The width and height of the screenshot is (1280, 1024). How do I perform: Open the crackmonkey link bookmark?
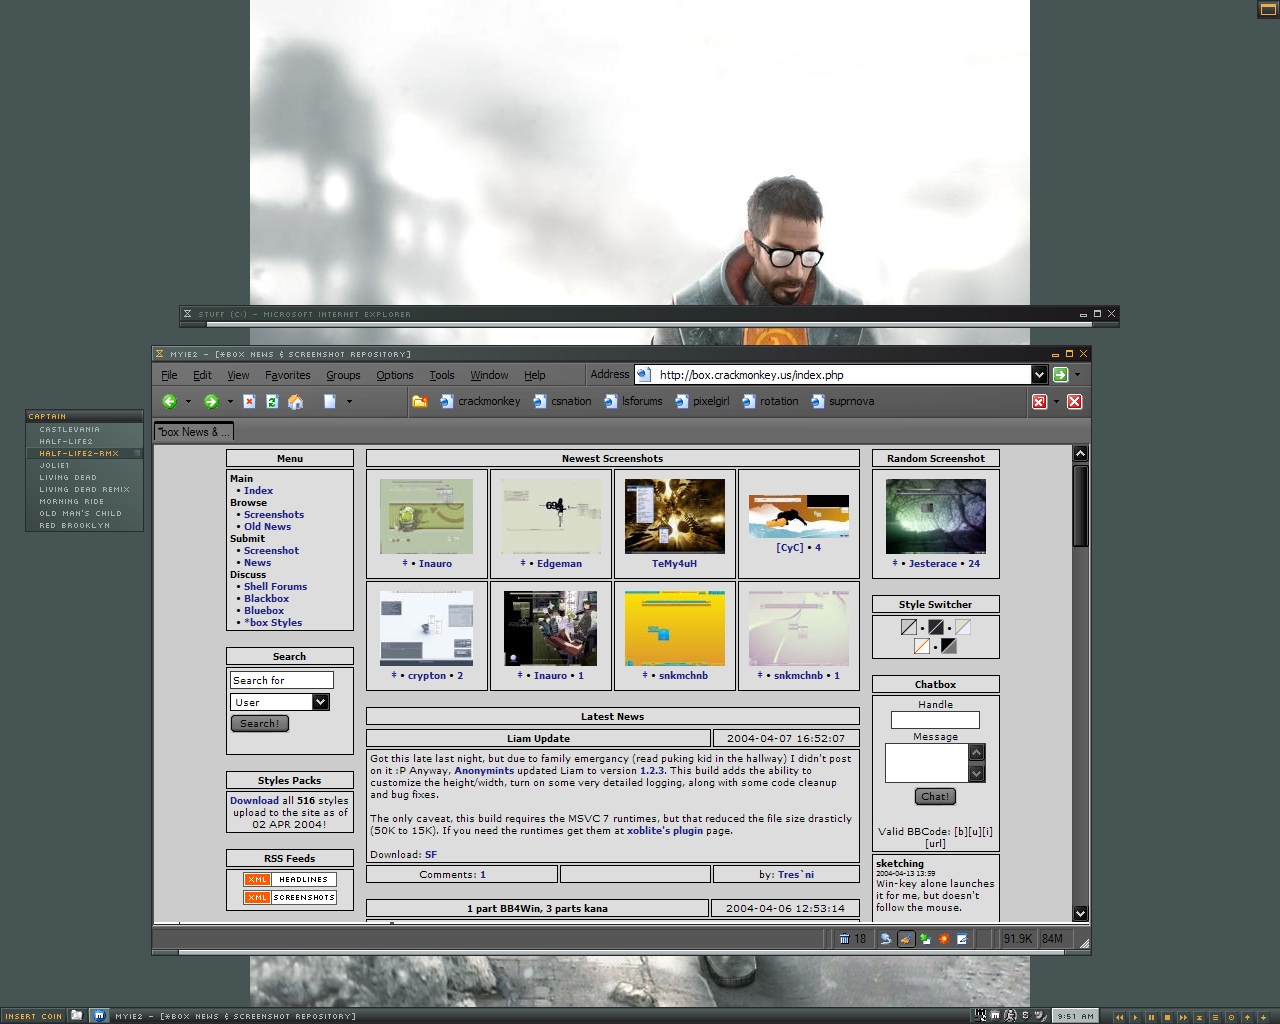[480, 401]
